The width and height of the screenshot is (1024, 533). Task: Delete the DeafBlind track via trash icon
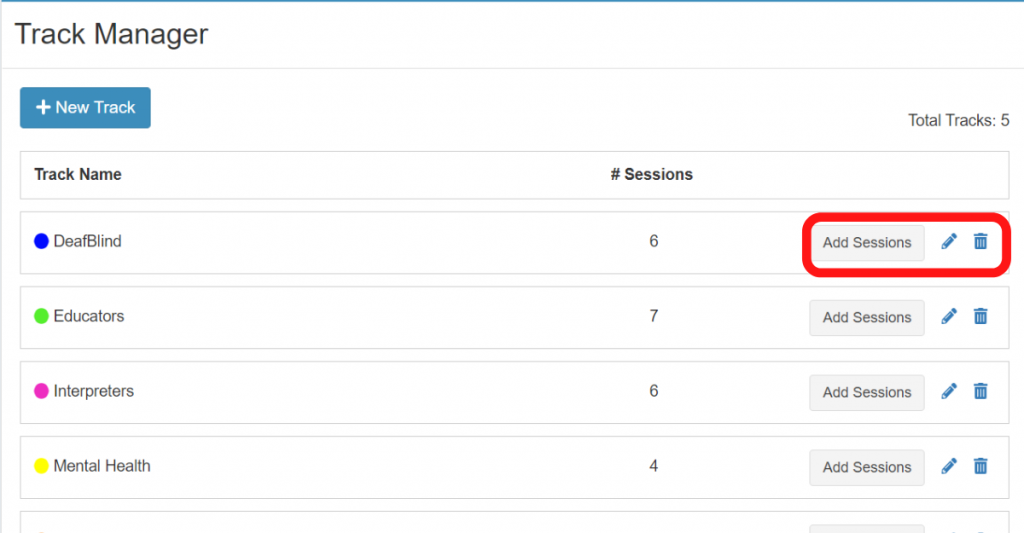pyautogui.click(x=981, y=241)
